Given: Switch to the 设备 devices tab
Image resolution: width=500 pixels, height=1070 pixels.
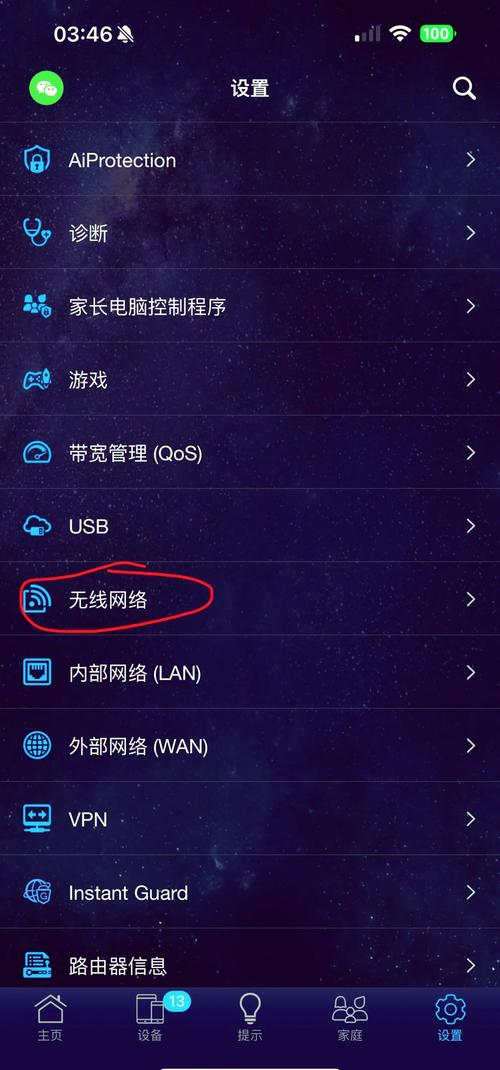Looking at the screenshot, I should click(x=151, y=1018).
